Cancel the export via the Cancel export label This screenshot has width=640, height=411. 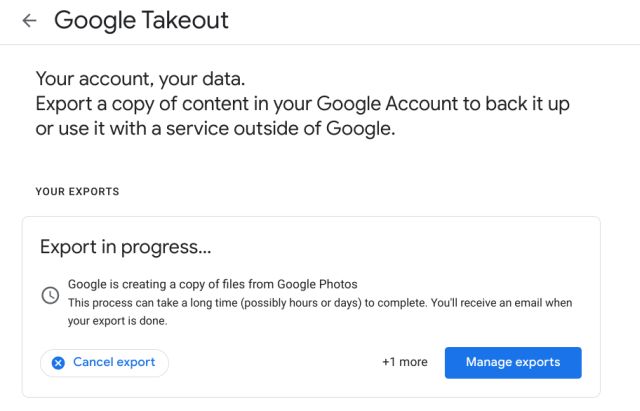click(114, 362)
